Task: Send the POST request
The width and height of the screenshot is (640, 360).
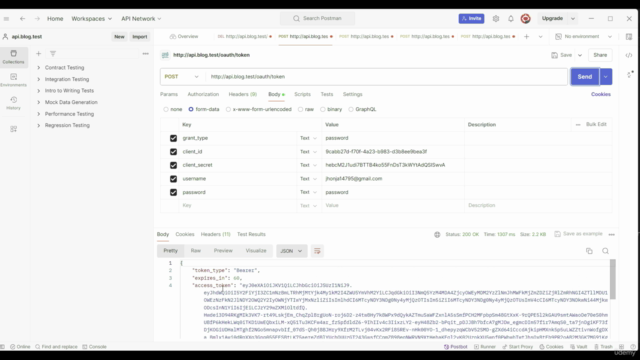Action: click(584, 77)
